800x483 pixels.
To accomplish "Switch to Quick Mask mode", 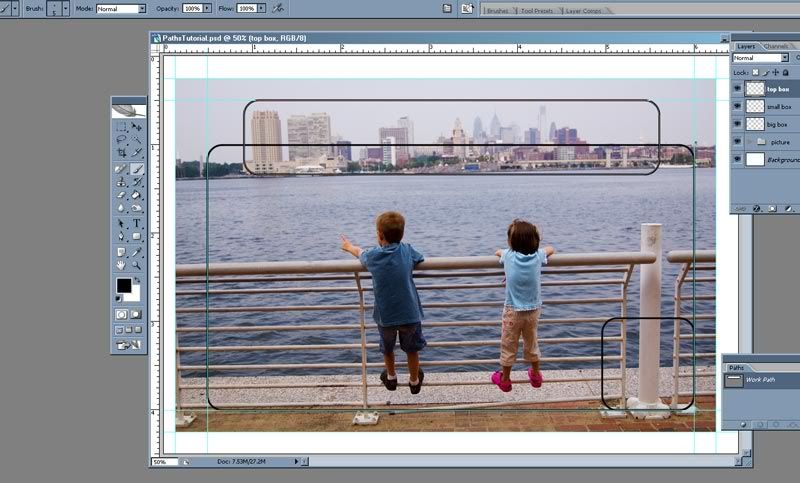I will click(x=136, y=314).
